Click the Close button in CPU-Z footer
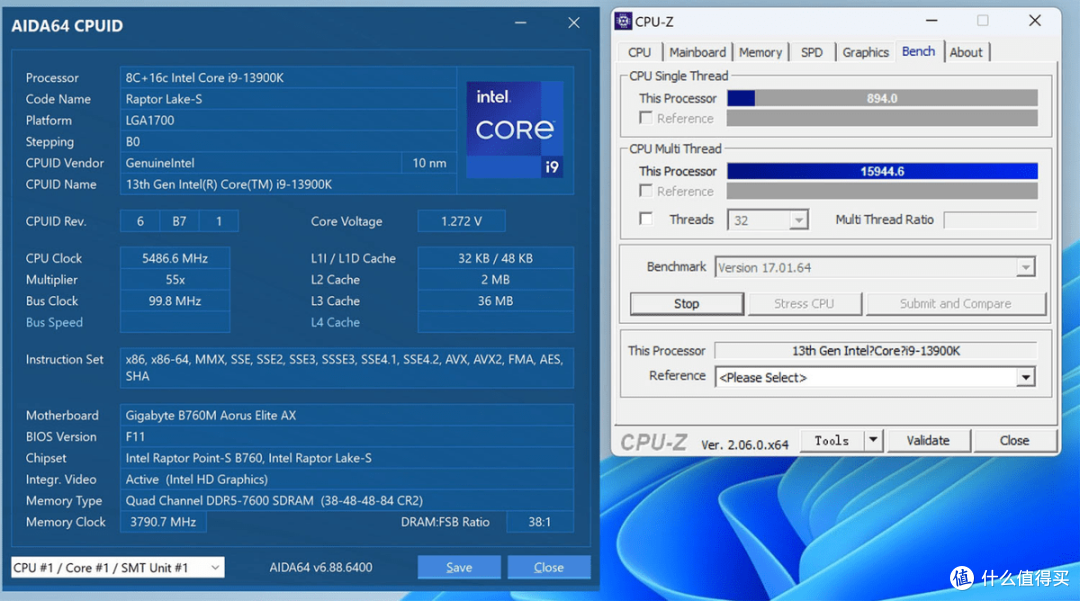 (x=1014, y=440)
